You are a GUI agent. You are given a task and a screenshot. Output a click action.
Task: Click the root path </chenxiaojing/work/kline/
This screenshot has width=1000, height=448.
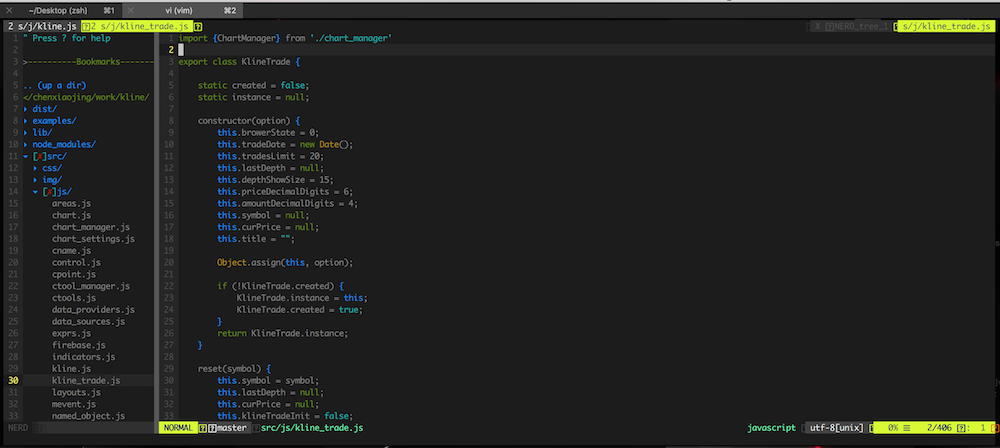tap(86, 97)
